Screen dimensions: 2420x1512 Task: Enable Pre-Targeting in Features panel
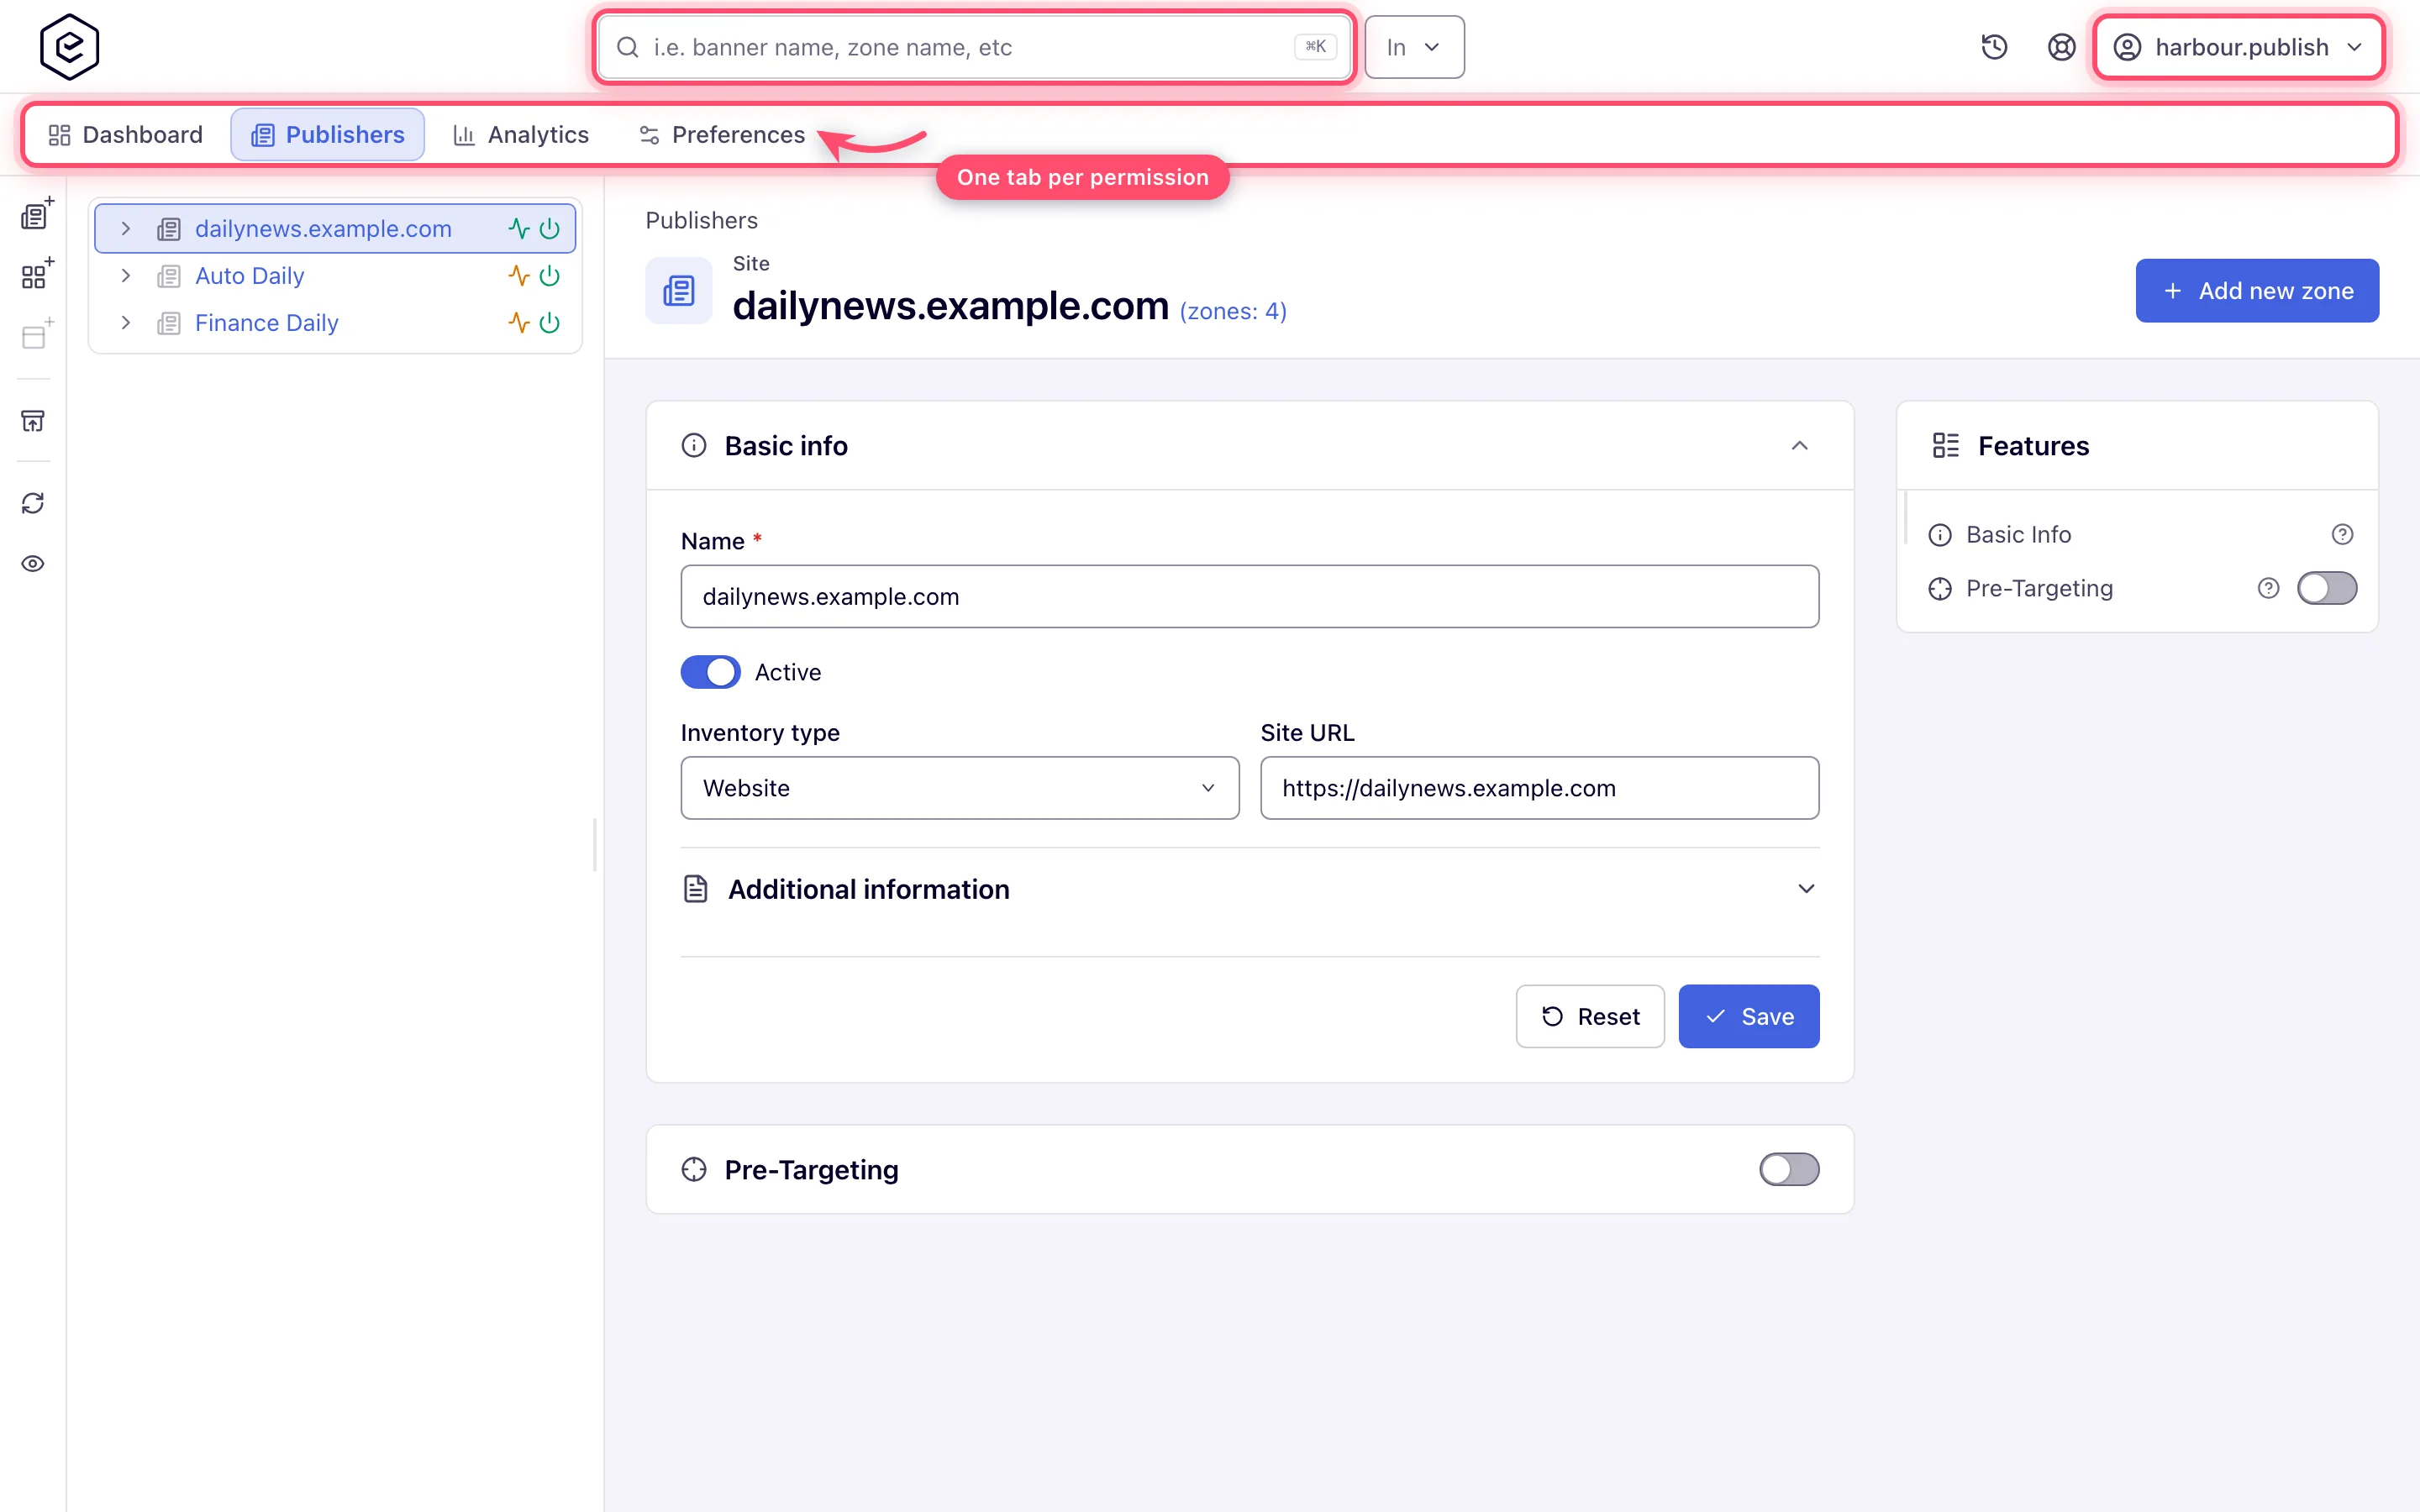point(2326,589)
